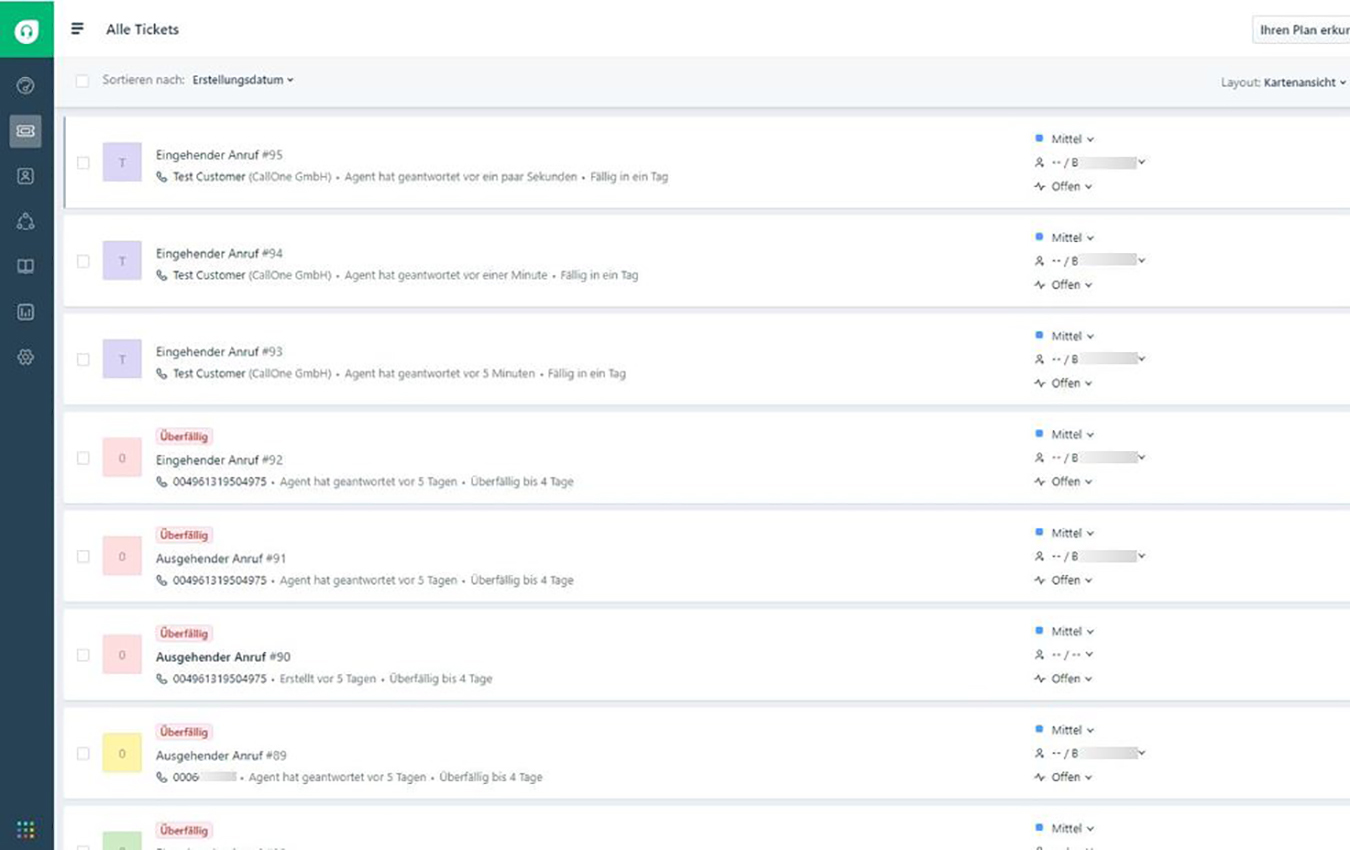Open the ticket filters menu icon
The width and height of the screenshot is (1350, 850).
point(77,29)
